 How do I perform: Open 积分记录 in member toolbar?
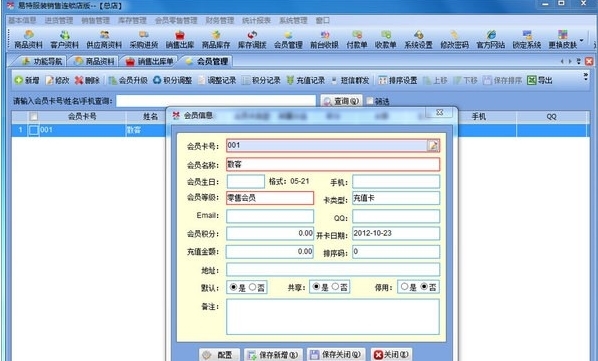coord(262,80)
